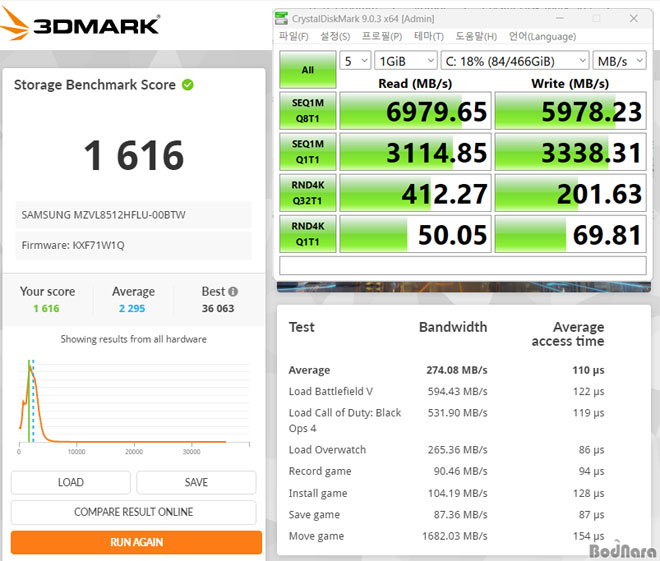Screen dimensions: 660x561
Task: Click the Average access time column header
Action: point(568,334)
